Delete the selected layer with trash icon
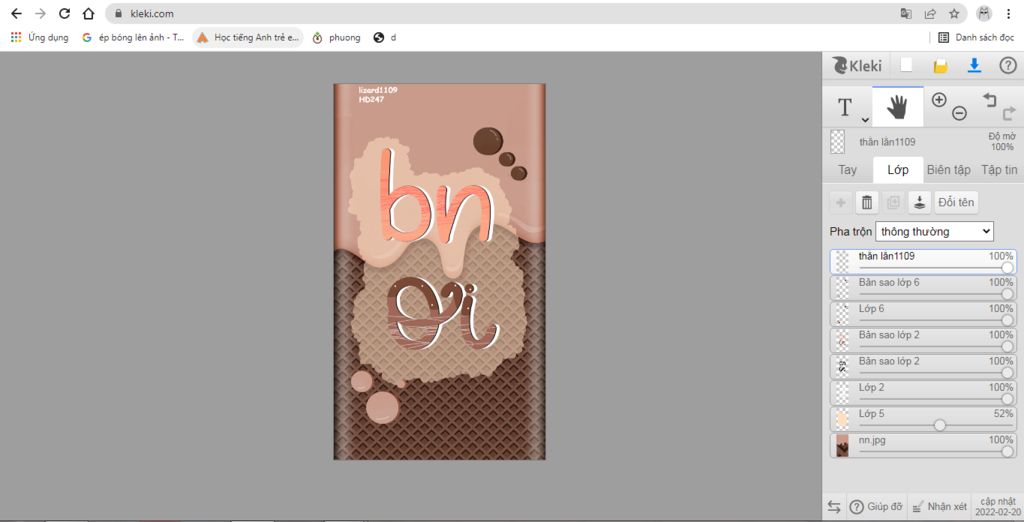The width and height of the screenshot is (1024, 522). (x=867, y=203)
